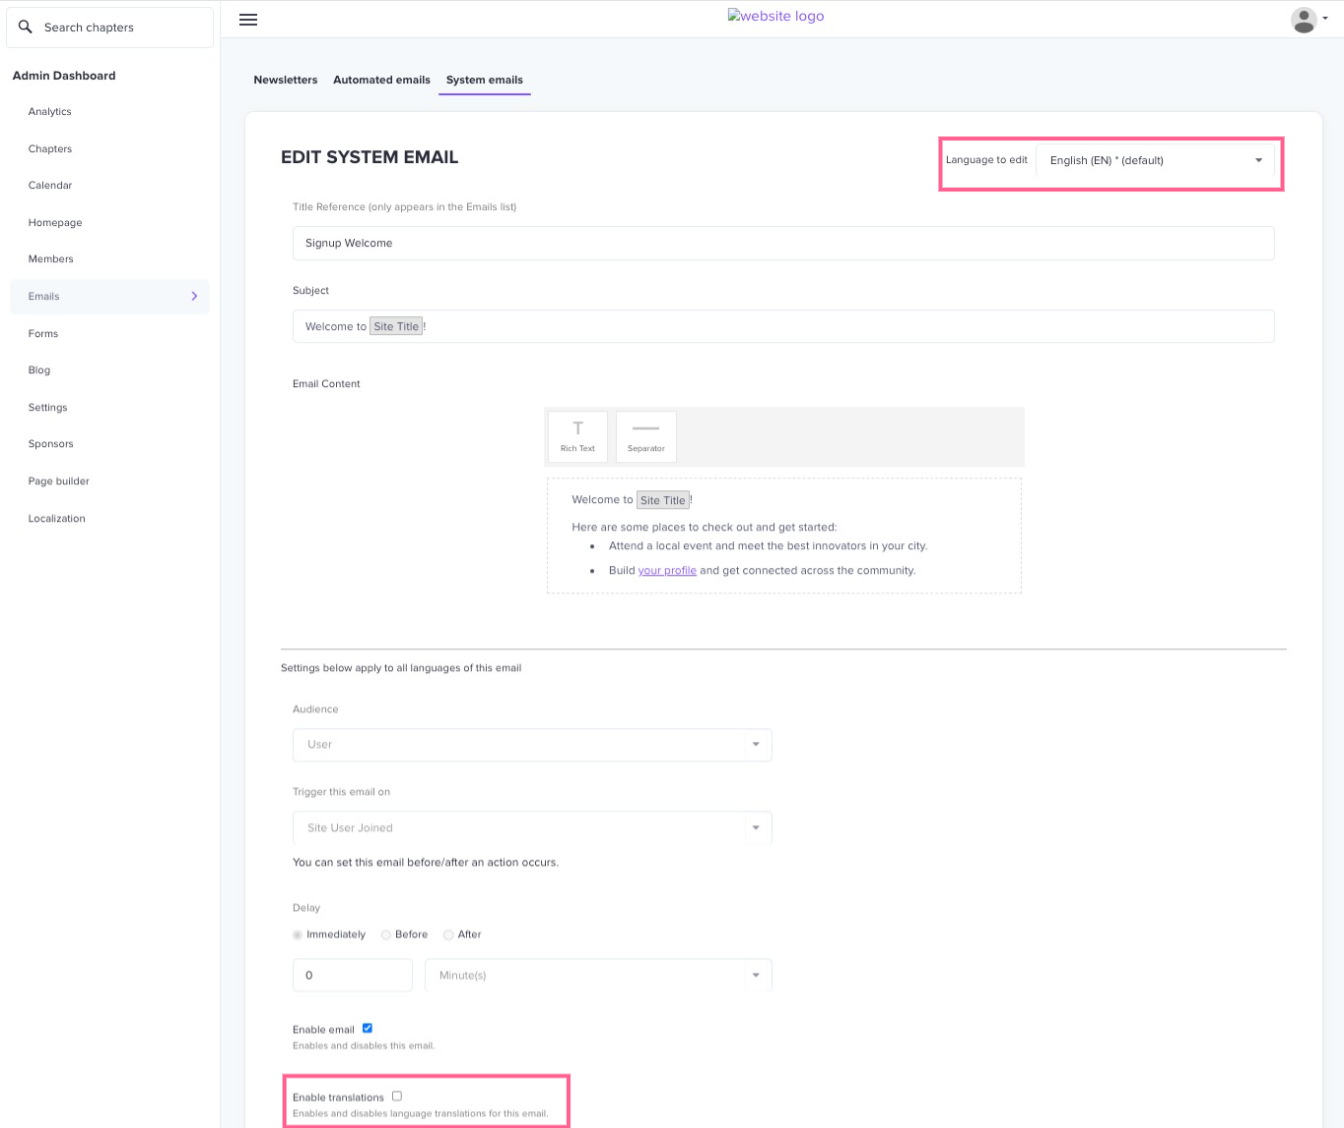Click the Title Reference input field
The height and width of the screenshot is (1128, 1344).
pos(782,243)
